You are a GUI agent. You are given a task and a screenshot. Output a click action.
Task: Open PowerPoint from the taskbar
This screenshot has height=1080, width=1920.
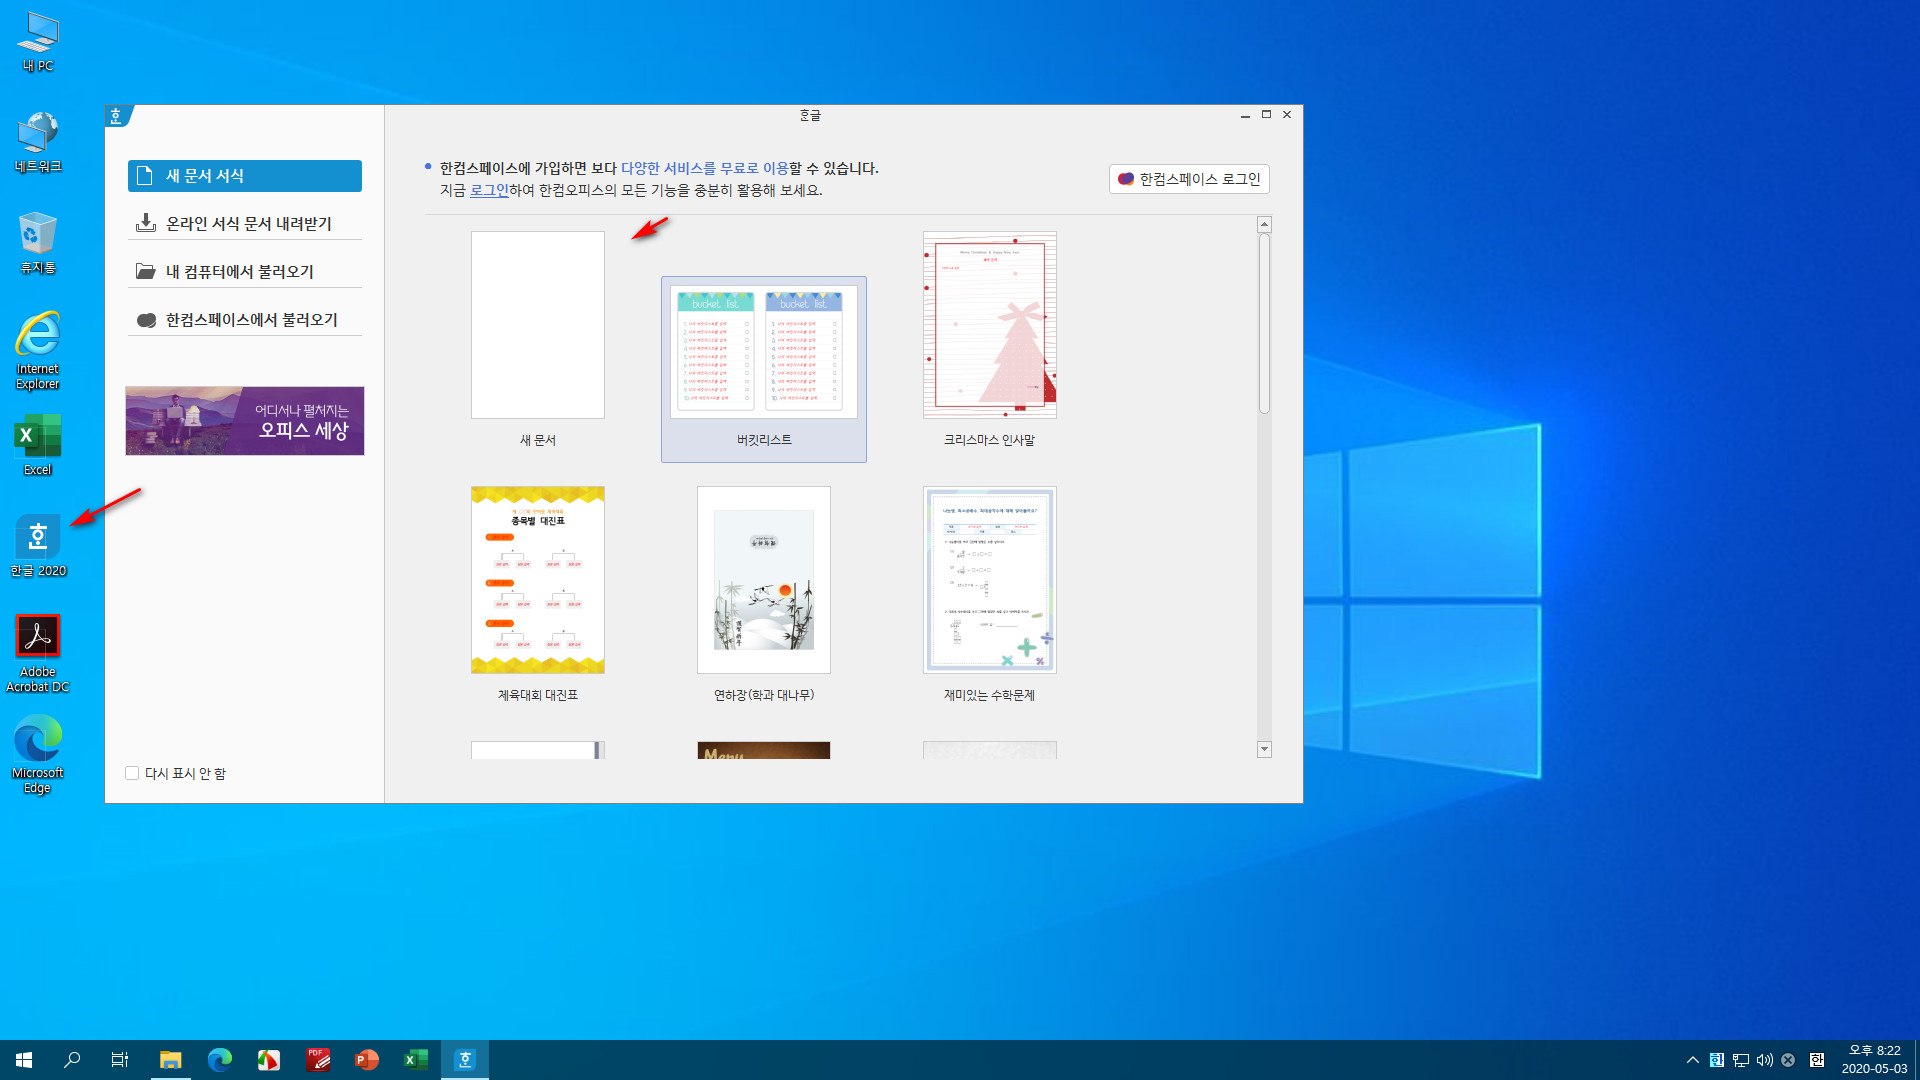click(x=367, y=1060)
